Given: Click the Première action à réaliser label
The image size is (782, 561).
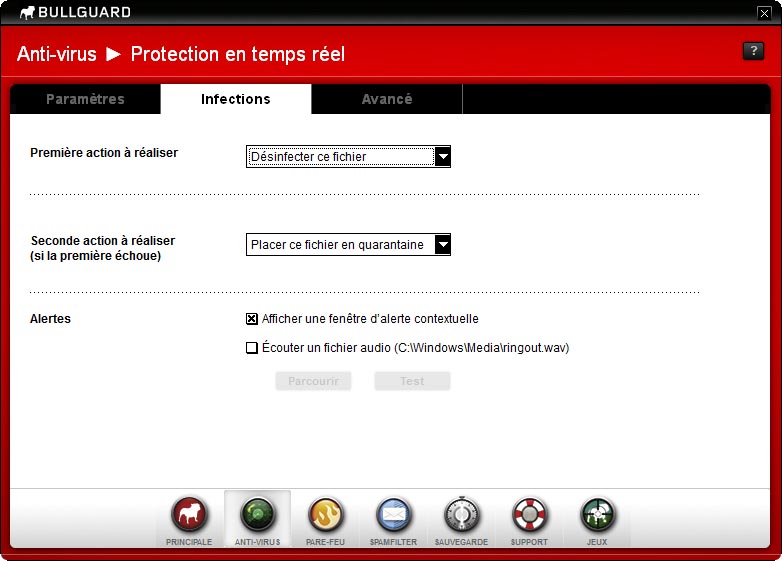Looking at the screenshot, I should click(x=104, y=153).
